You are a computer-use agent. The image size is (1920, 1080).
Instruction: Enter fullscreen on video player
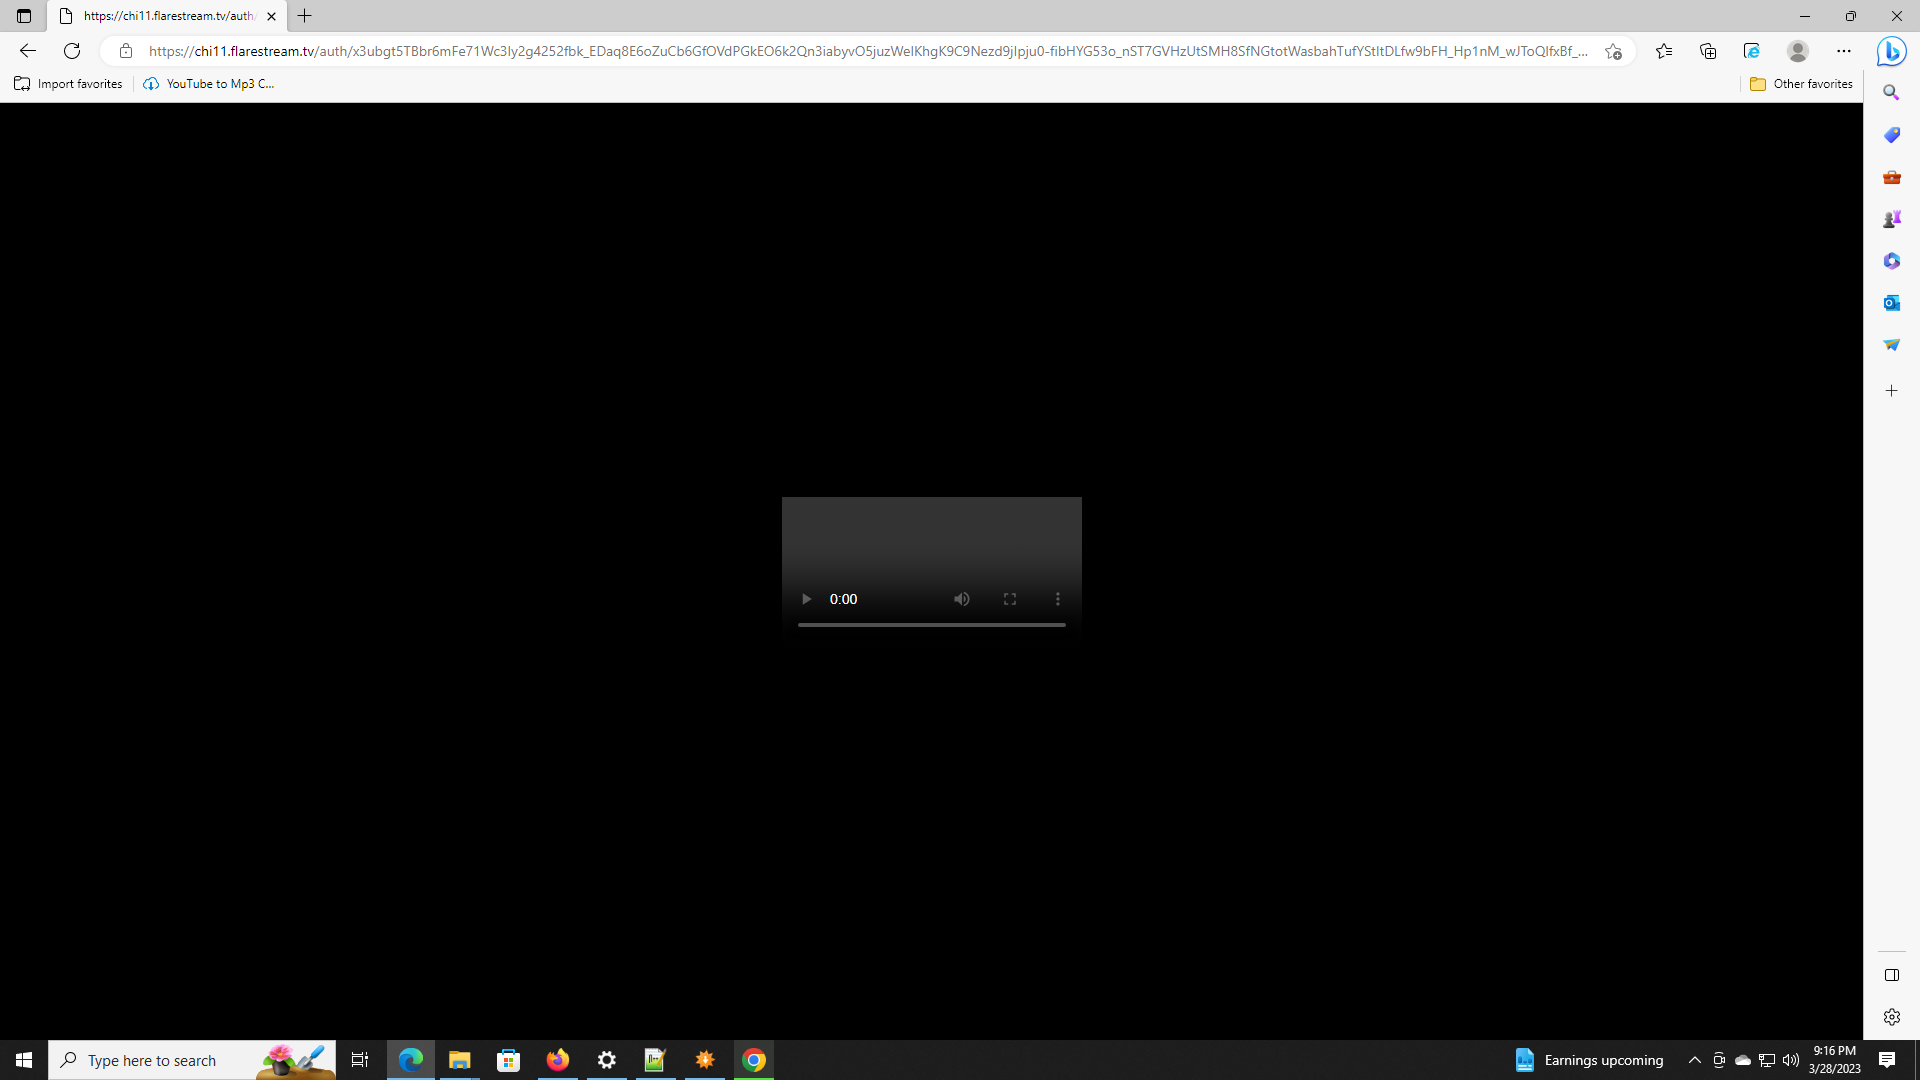[x=1010, y=599]
